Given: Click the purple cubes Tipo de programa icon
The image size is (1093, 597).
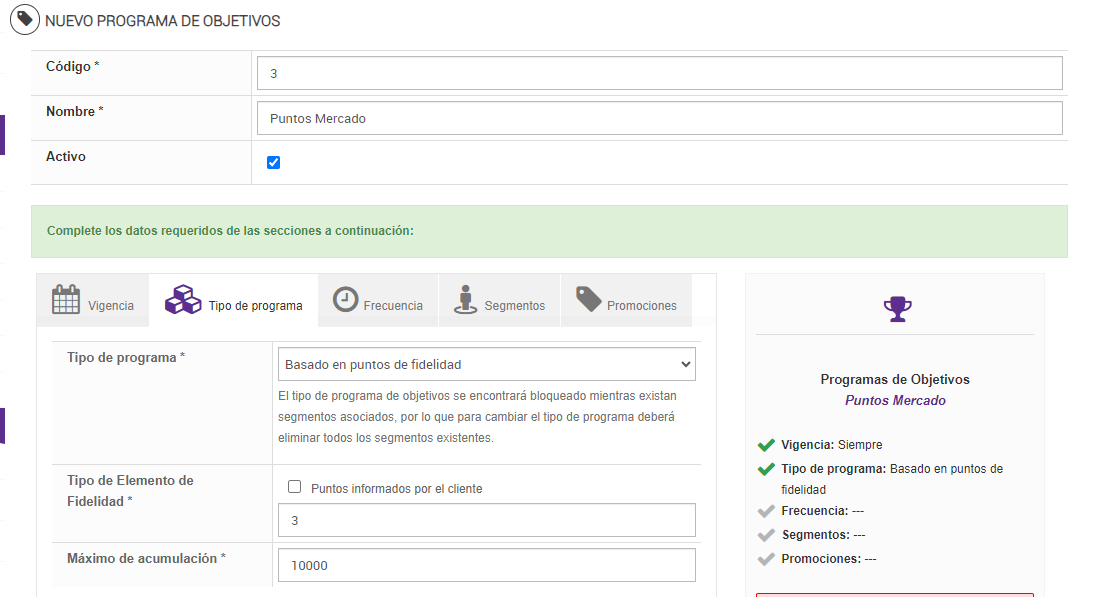Looking at the screenshot, I should [x=182, y=300].
